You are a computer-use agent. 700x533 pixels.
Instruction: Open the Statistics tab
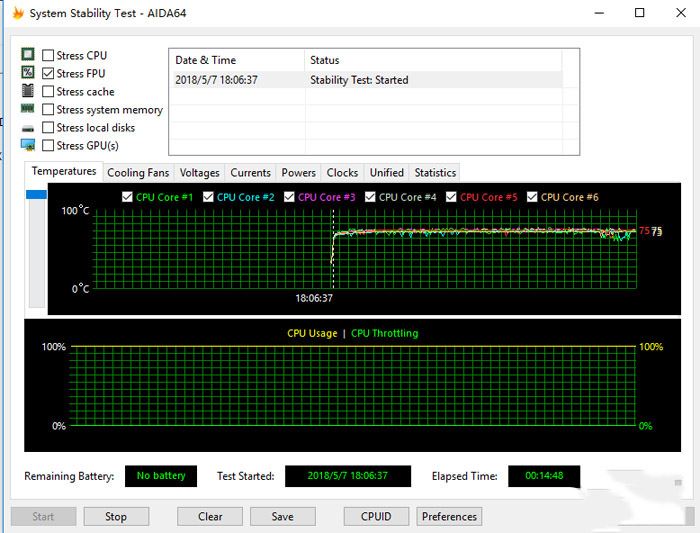tap(435, 173)
